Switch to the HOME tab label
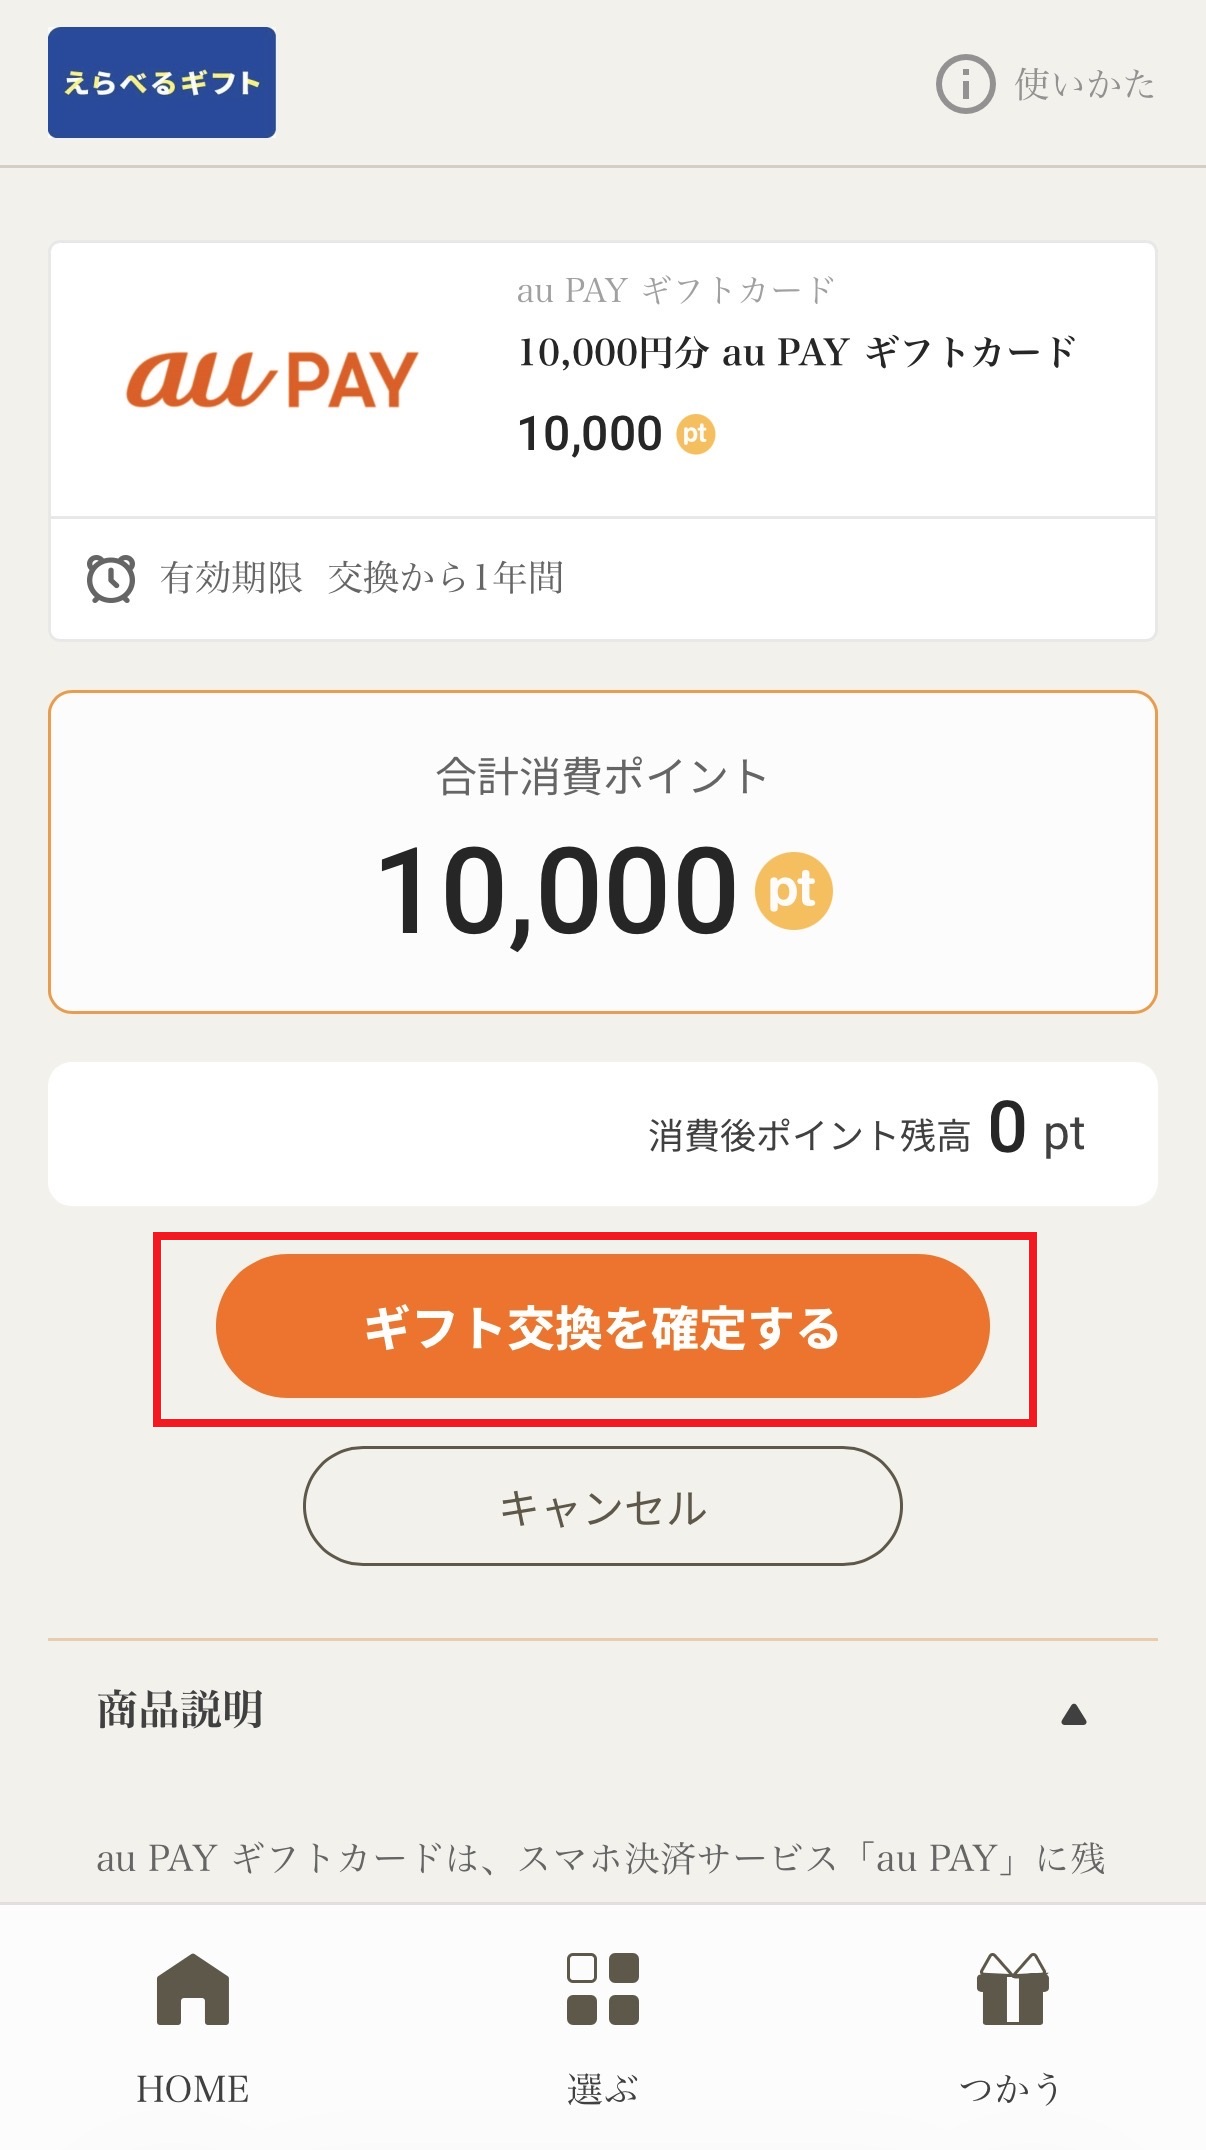The height and width of the screenshot is (2150, 1206). tap(193, 2089)
